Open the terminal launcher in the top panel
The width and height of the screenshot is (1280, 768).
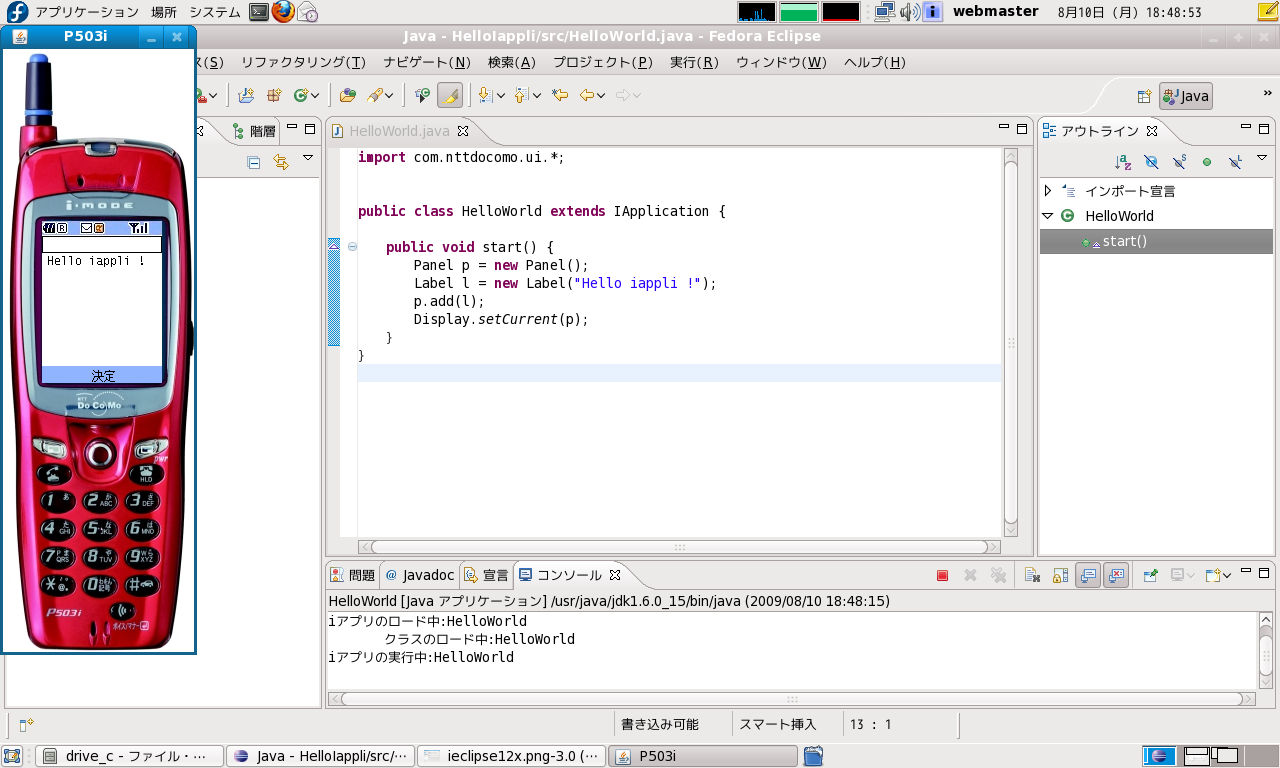[x=258, y=12]
